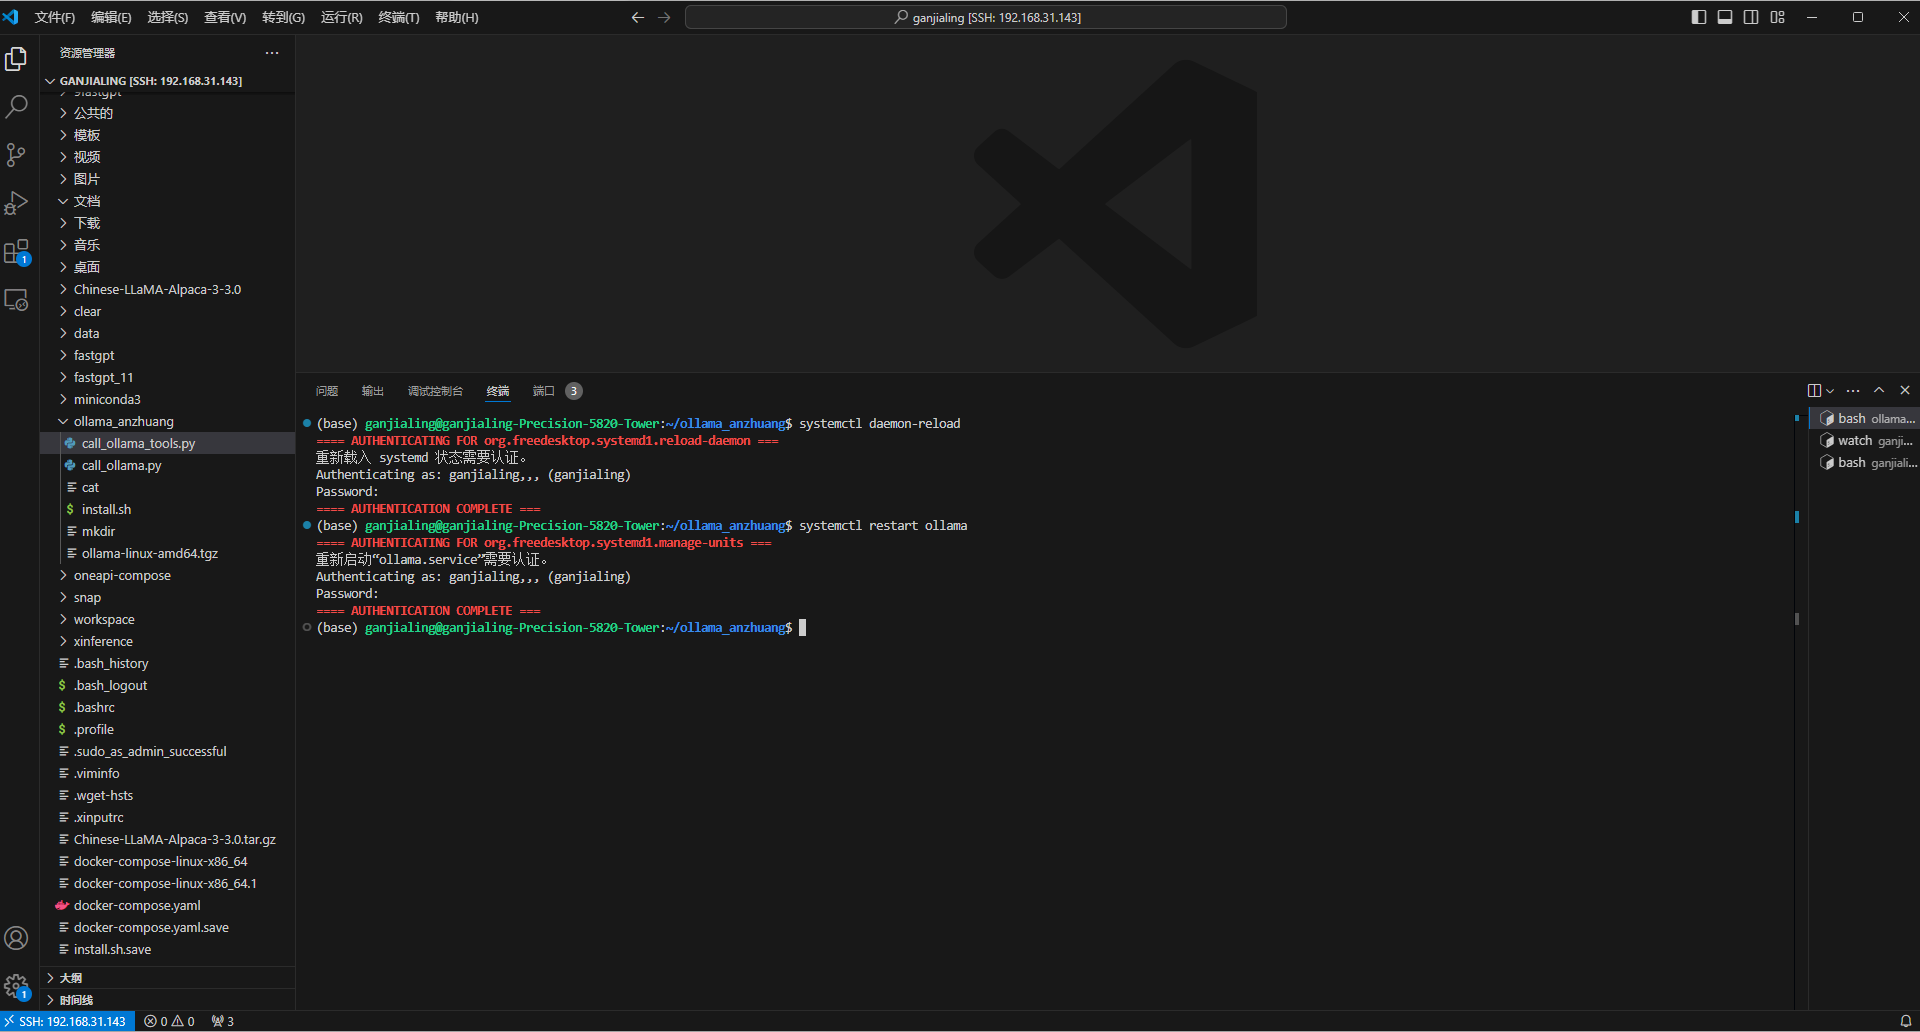Image resolution: width=1920 pixels, height=1032 pixels.
Task: Maximize the terminal panel size
Action: tap(1879, 391)
